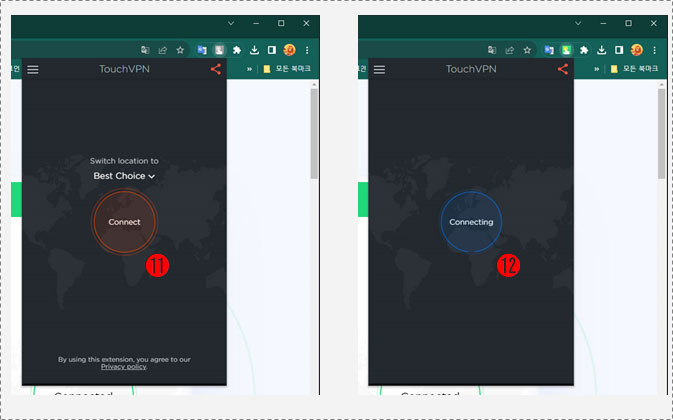
Task: Open downloads icon in right browser
Action: 601,50
